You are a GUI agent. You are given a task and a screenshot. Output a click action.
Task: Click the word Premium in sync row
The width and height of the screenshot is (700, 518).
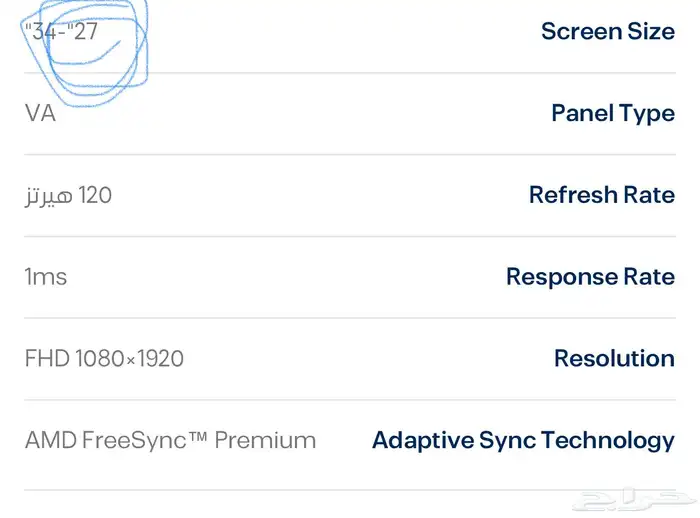pos(265,441)
